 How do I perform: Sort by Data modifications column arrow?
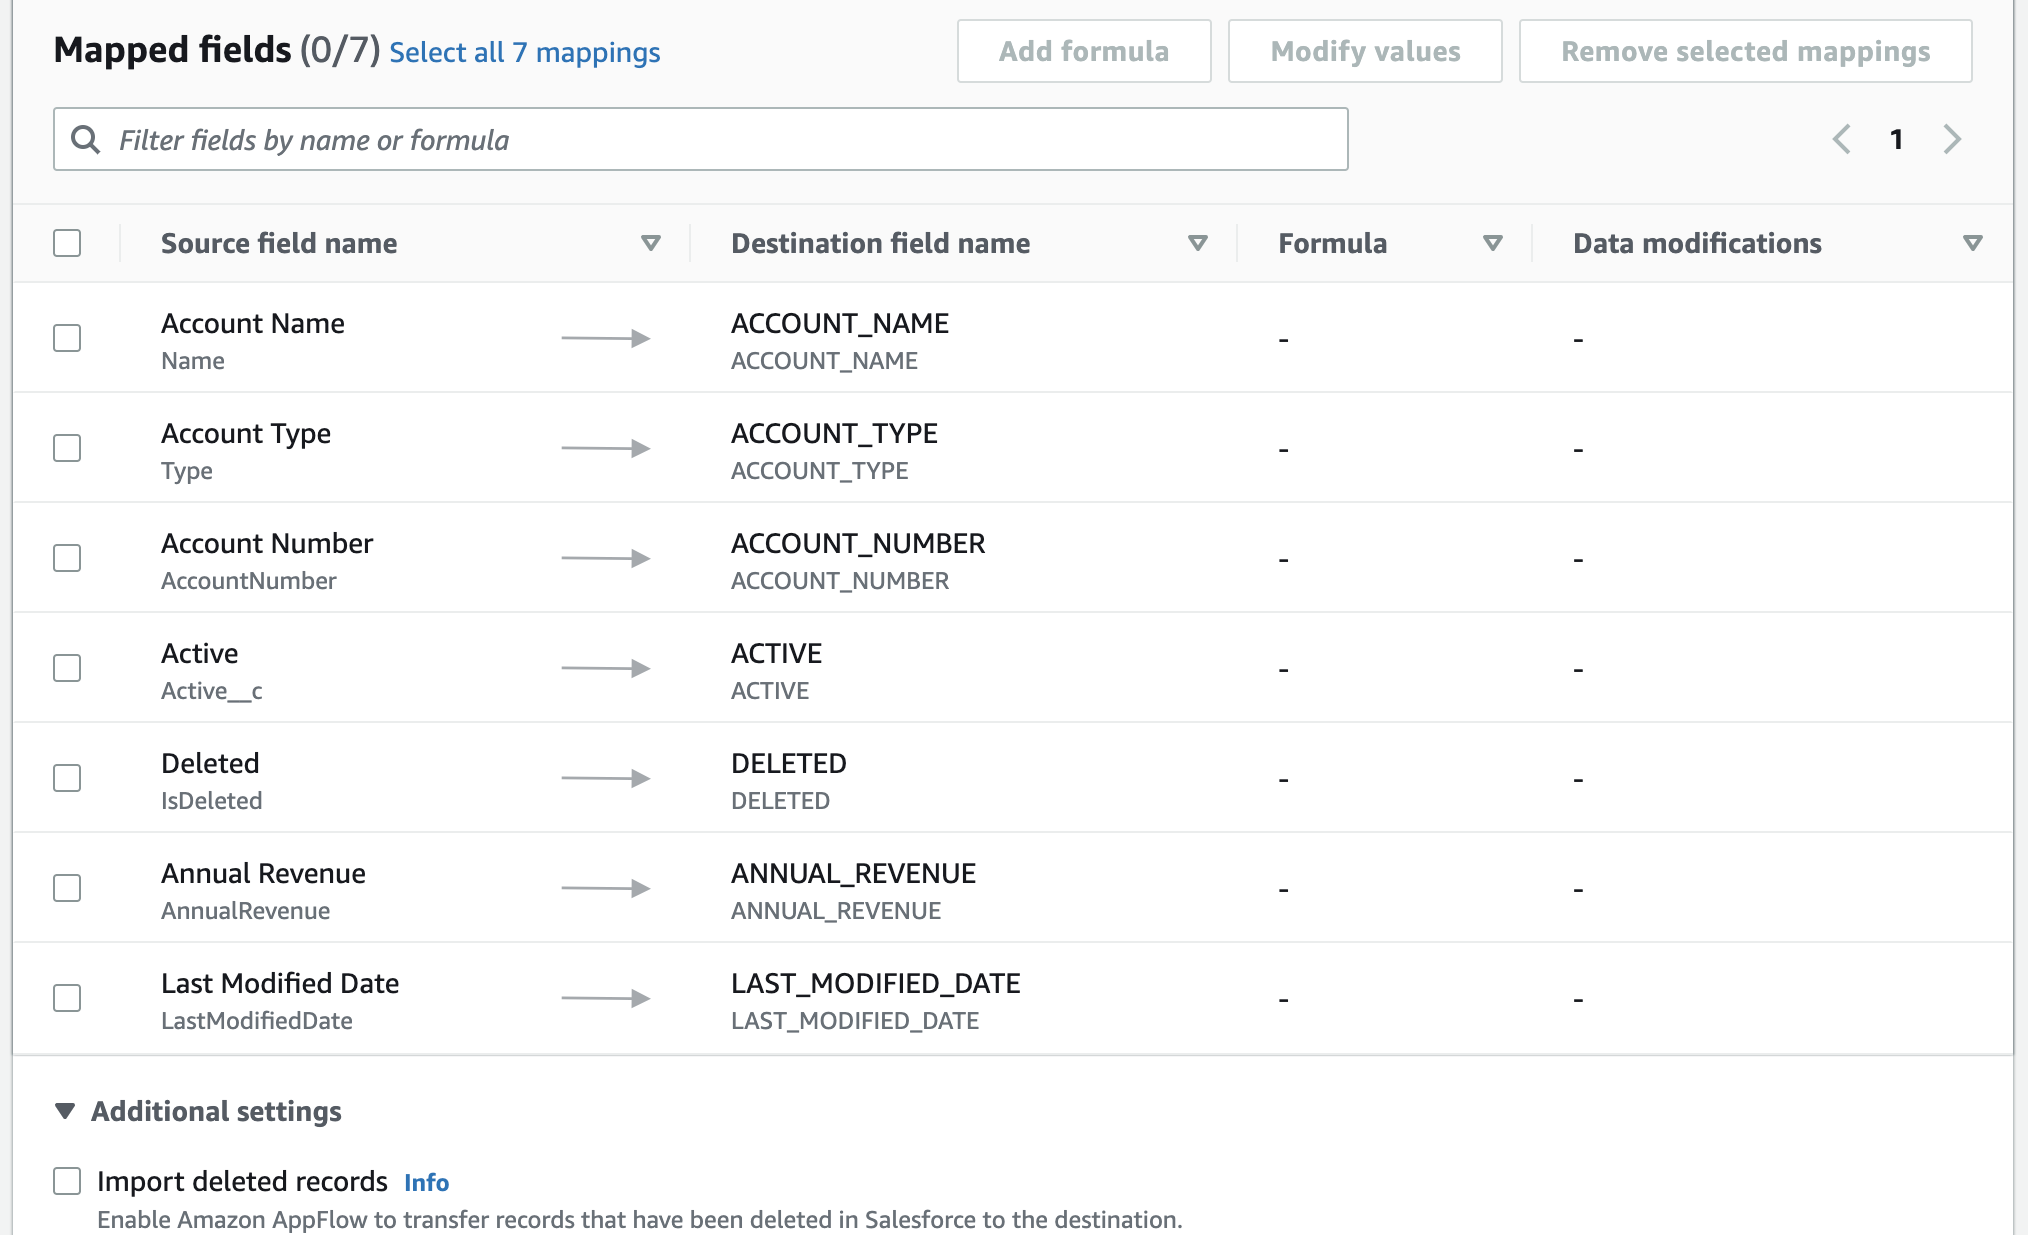1972,243
